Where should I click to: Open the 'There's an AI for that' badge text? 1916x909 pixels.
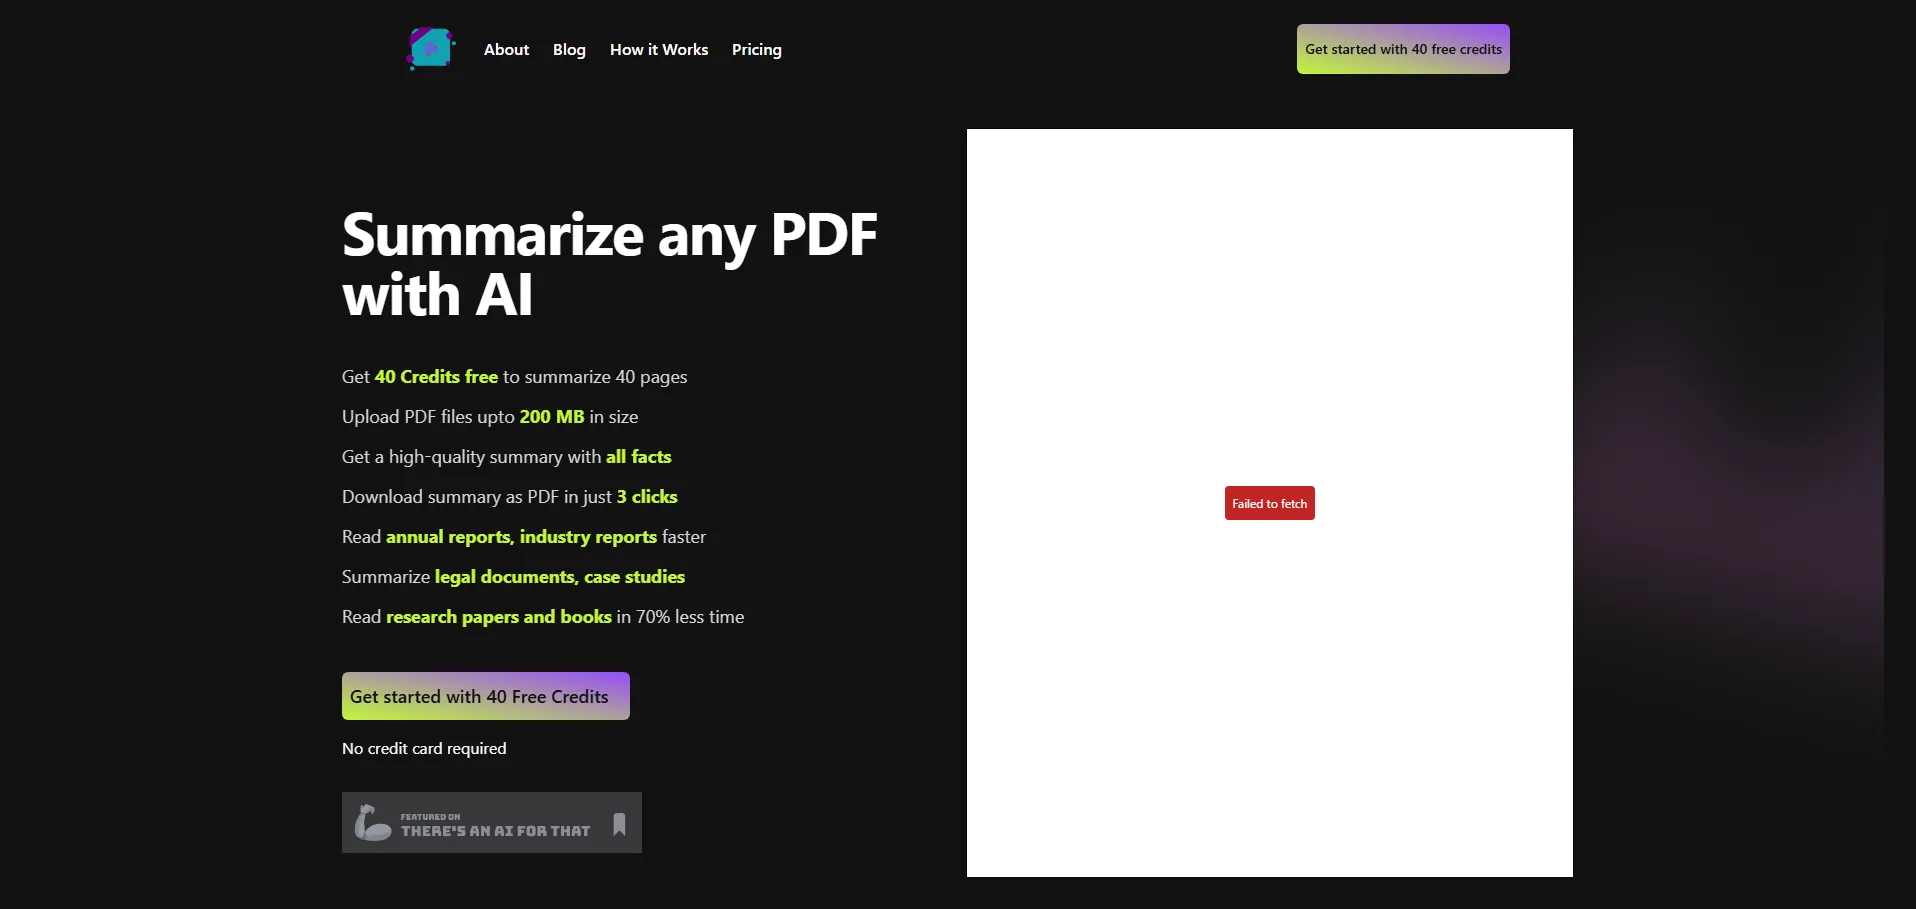(495, 830)
